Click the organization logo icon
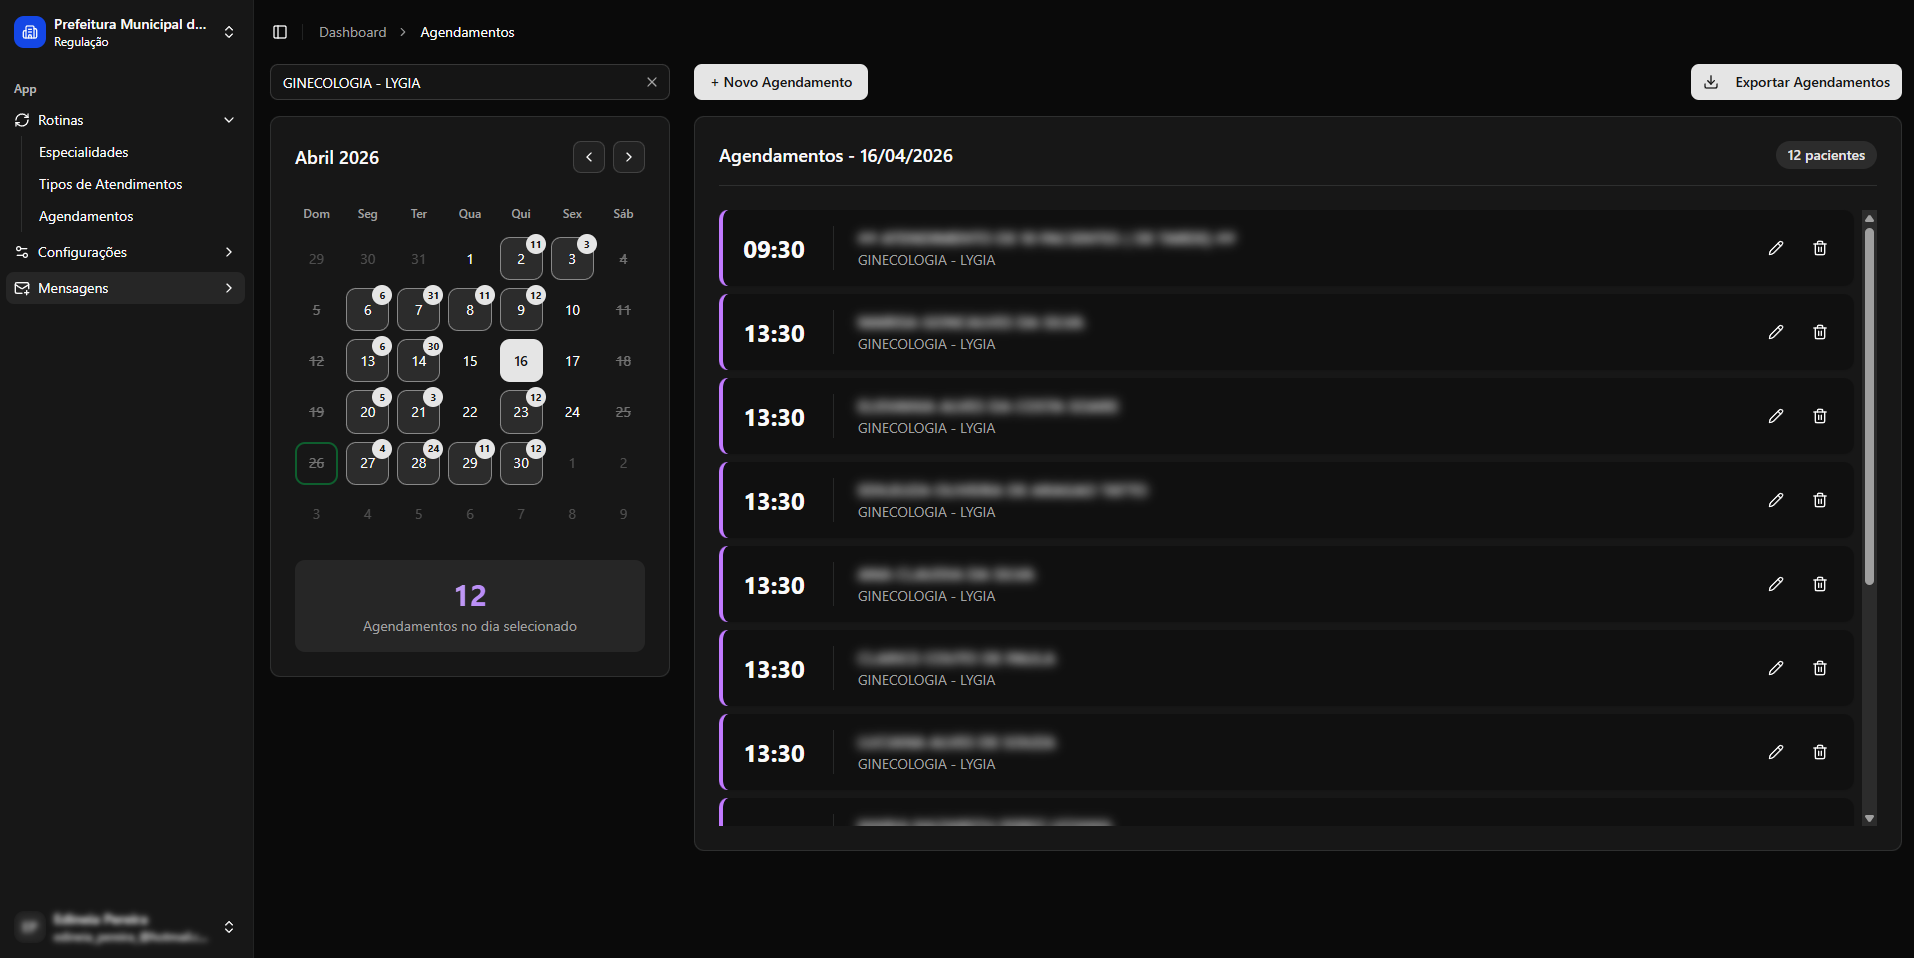This screenshot has width=1914, height=958. (x=30, y=32)
